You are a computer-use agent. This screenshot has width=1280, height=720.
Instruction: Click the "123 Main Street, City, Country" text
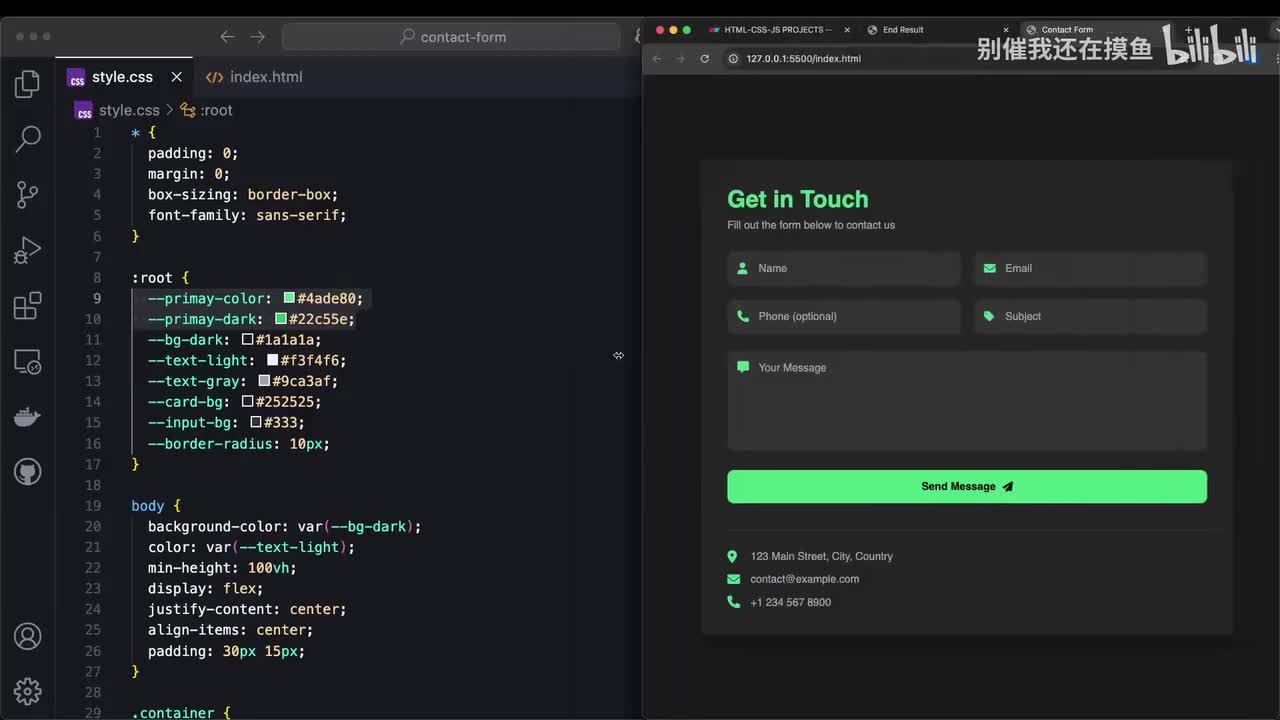click(x=822, y=556)
